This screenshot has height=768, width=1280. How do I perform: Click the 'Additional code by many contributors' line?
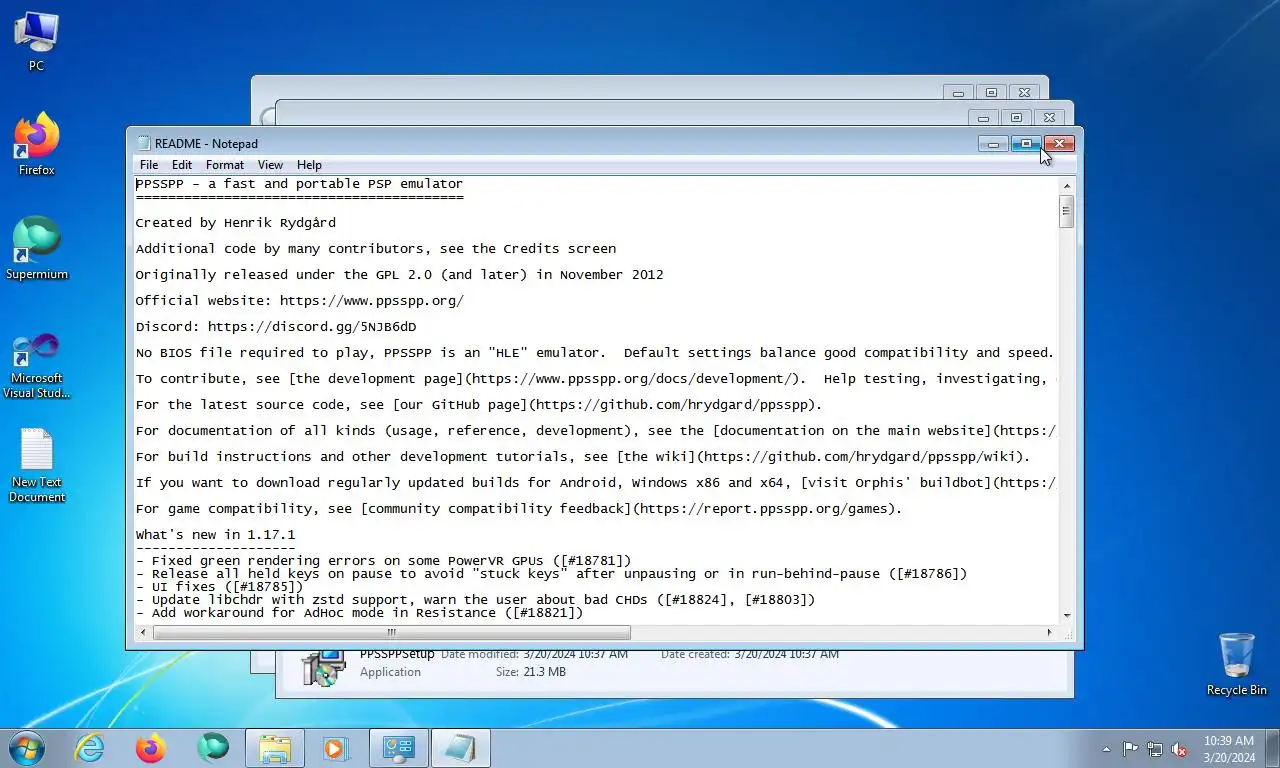[x=376, y=249]
